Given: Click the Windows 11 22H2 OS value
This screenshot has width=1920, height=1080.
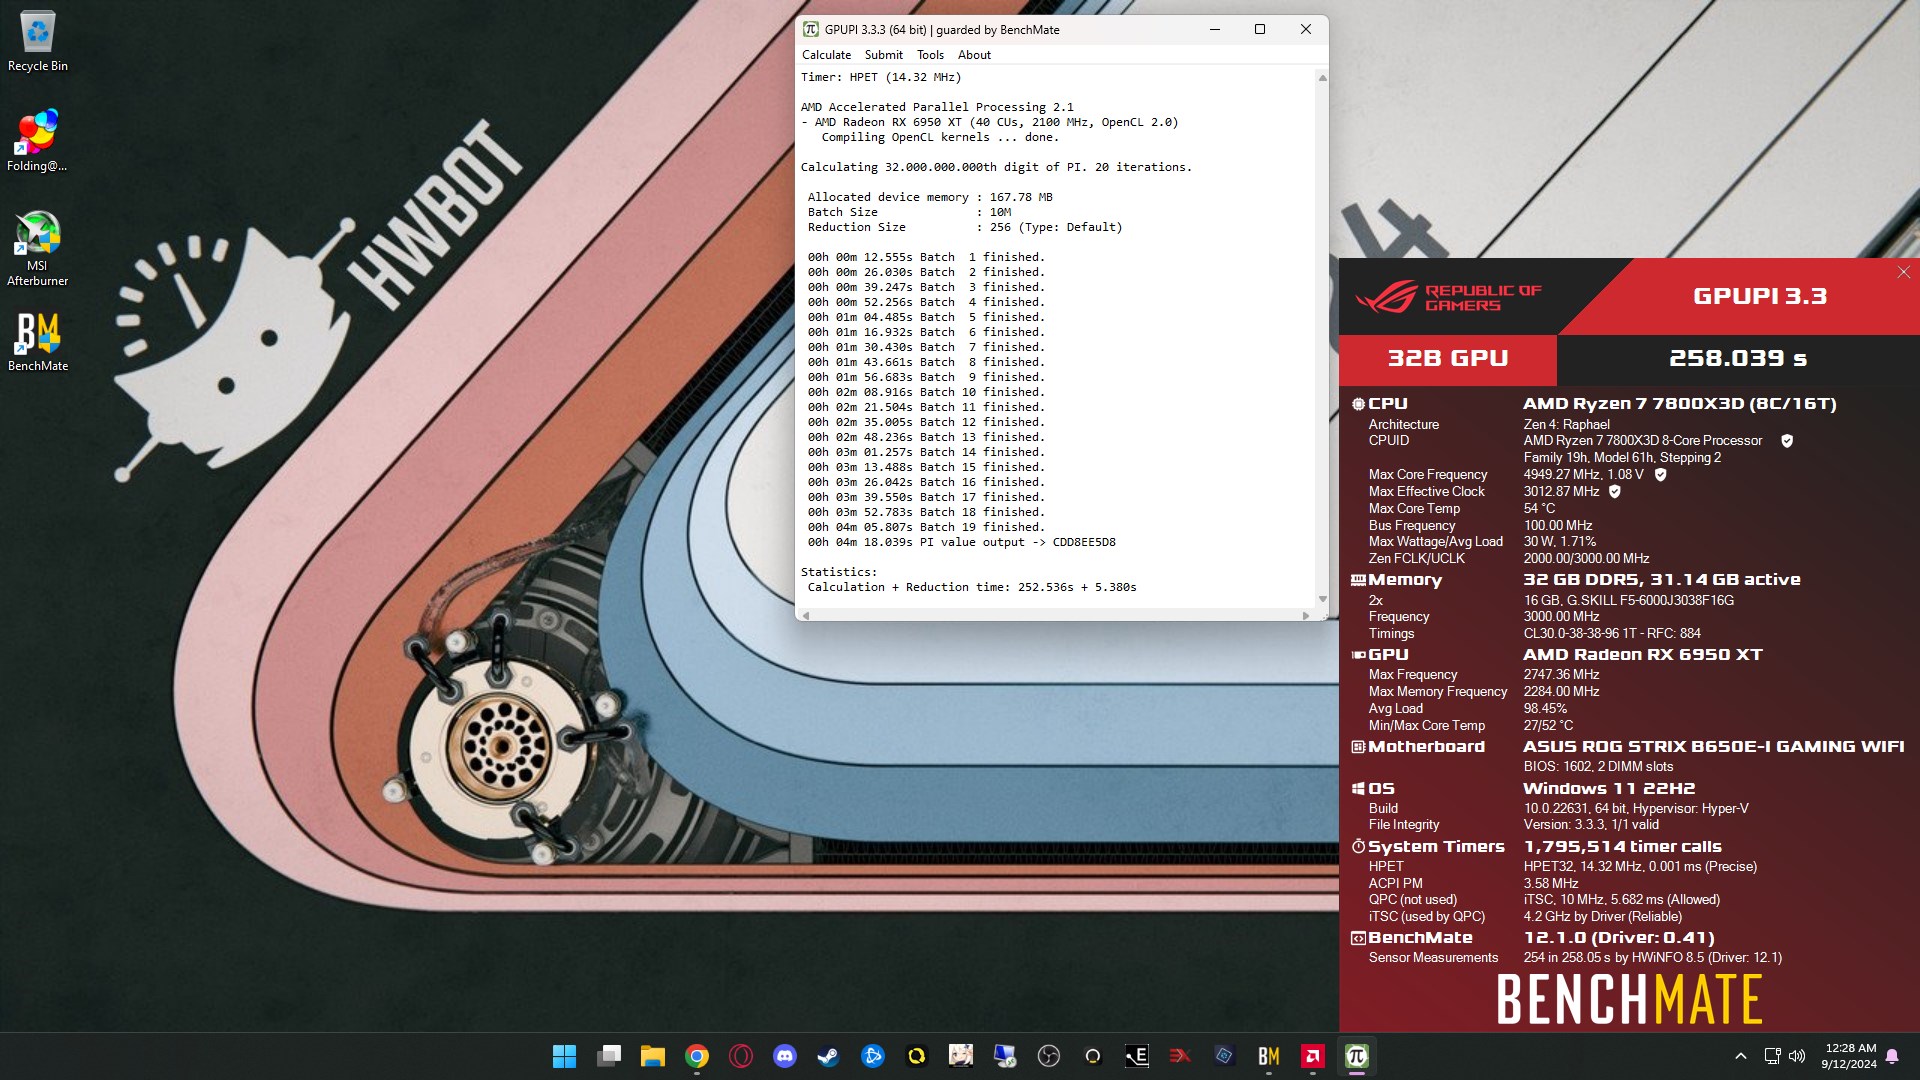Looking at the screenshot, I should coord(1609,789).
